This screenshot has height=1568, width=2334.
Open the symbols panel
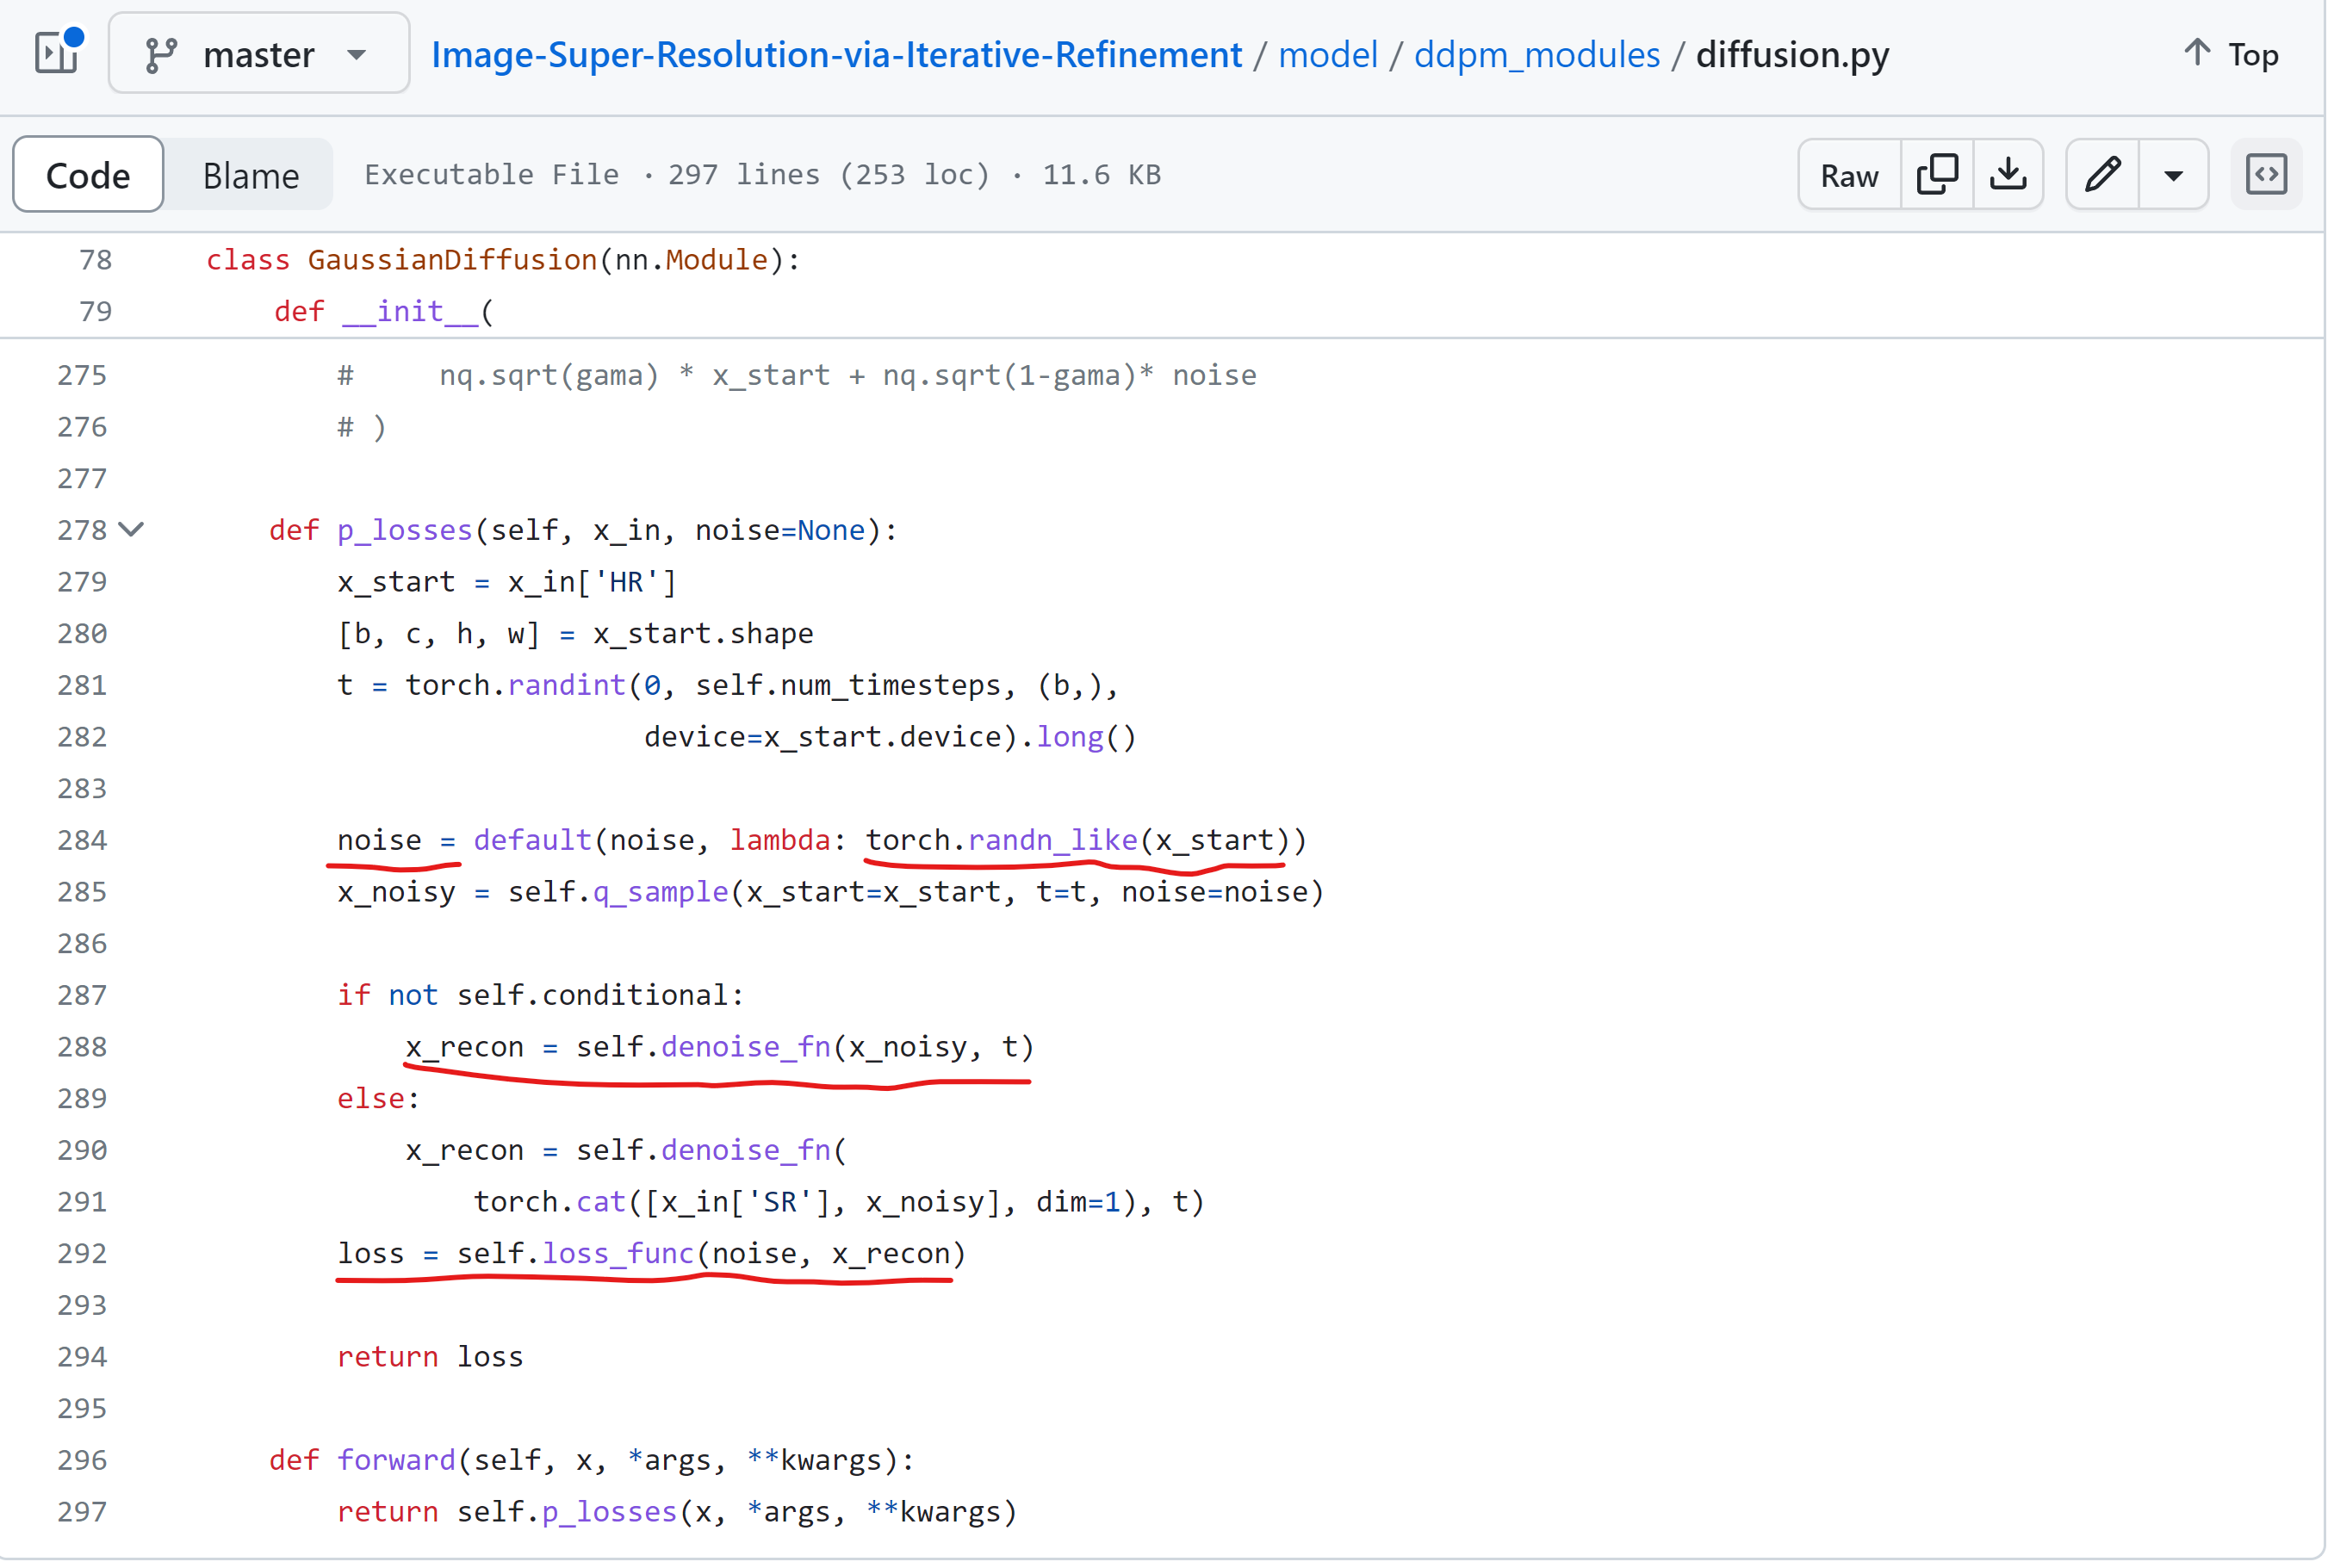[x=2265, y=175]
